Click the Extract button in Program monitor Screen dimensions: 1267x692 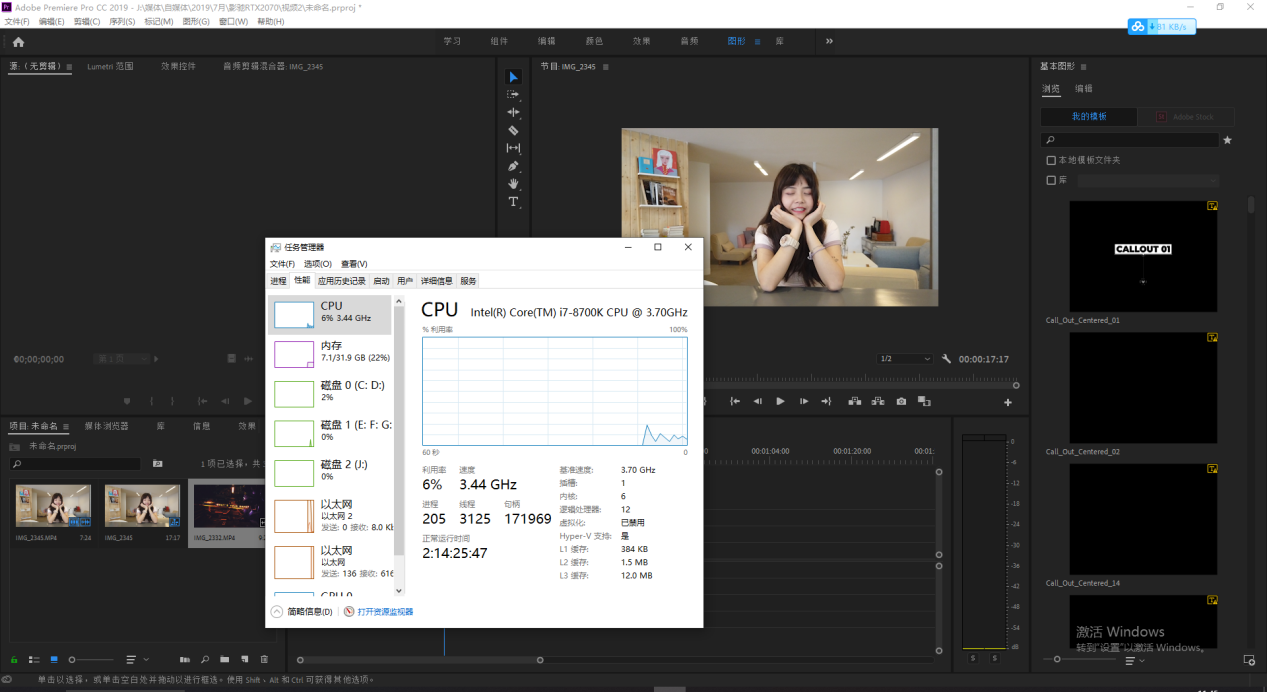[878, 401]
